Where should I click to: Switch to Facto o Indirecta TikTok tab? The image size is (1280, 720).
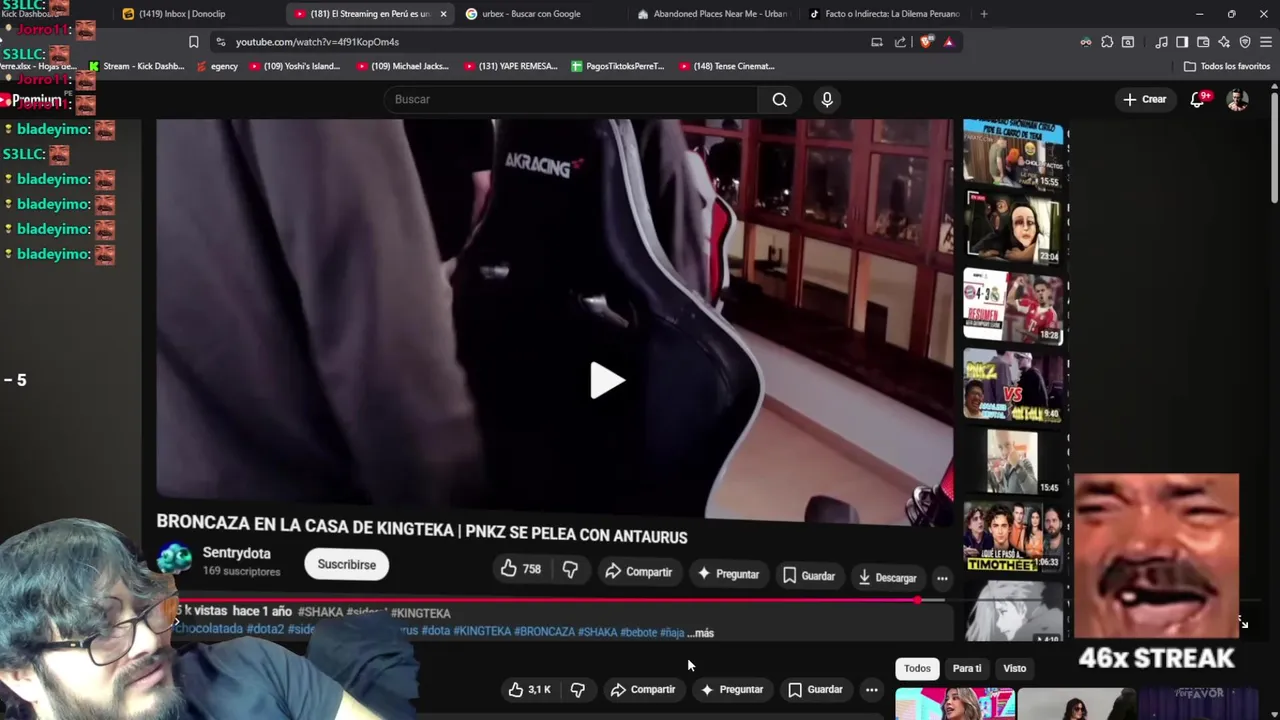click(x=885, y=14)
